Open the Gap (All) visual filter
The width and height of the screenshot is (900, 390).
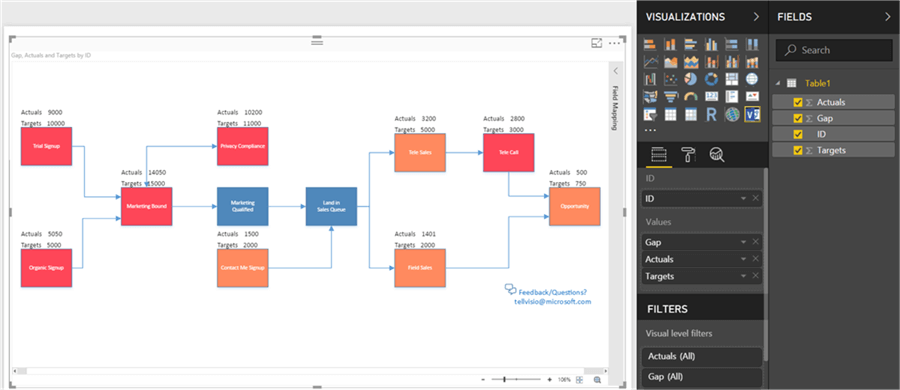pos(703,377)
